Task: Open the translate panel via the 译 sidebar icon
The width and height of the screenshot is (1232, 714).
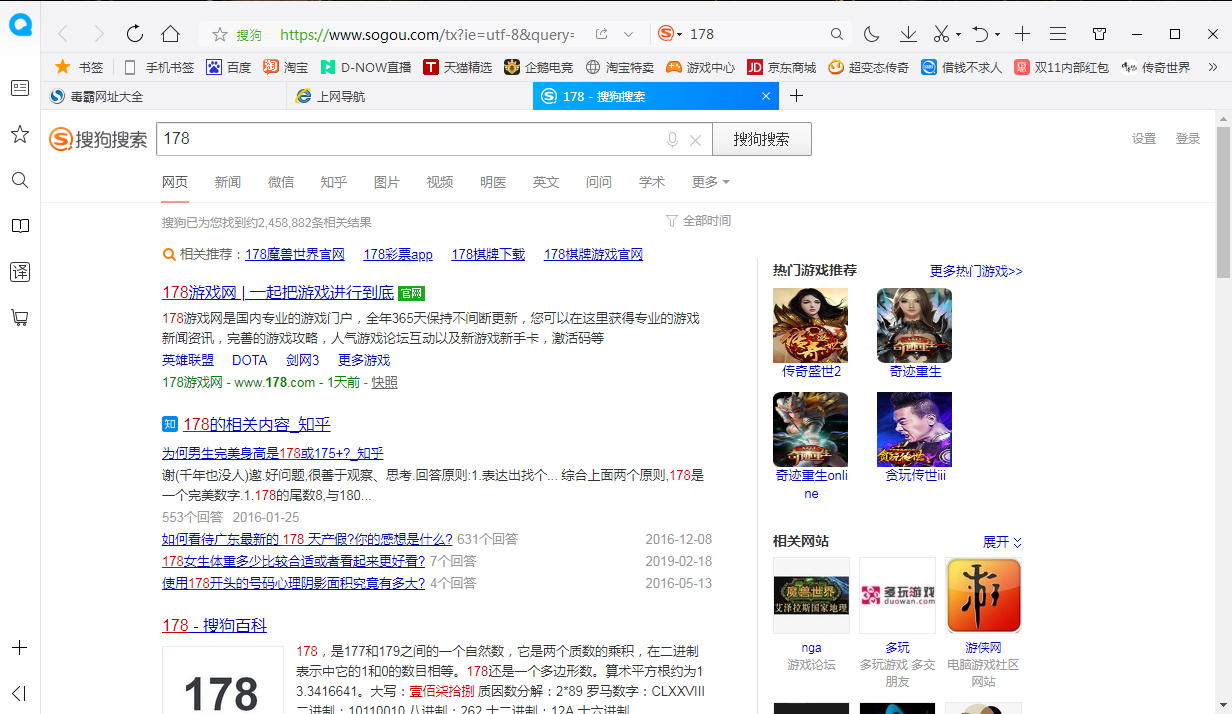Action: tap(20, 271)
